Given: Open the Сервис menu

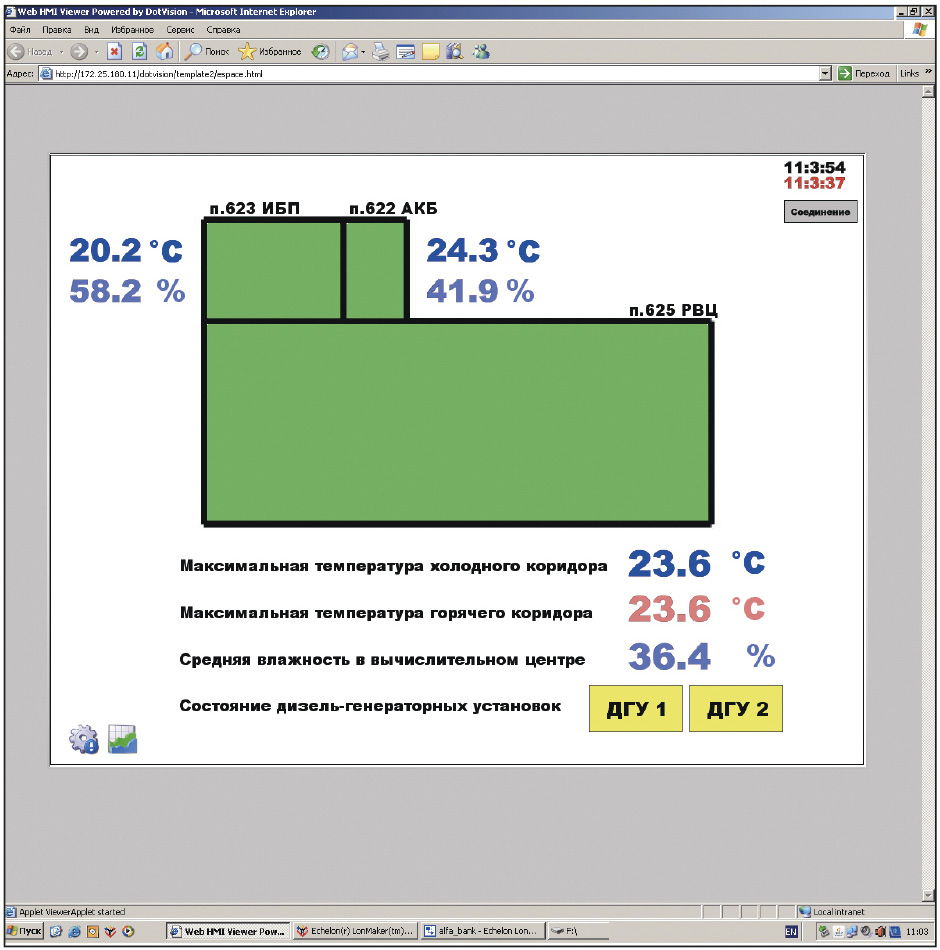Looking at the screenshot, I should click(180, 30).
